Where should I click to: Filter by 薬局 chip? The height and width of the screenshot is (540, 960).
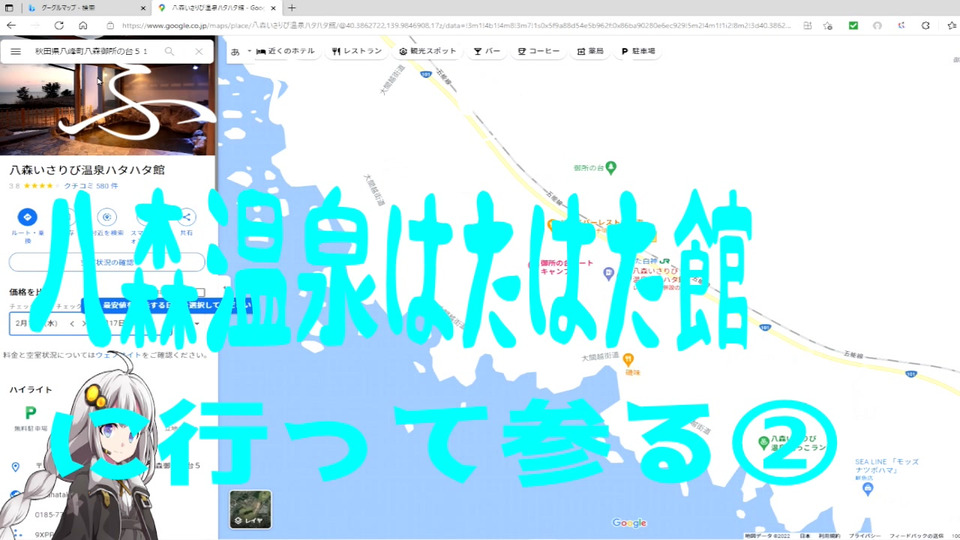coord(590,51)
